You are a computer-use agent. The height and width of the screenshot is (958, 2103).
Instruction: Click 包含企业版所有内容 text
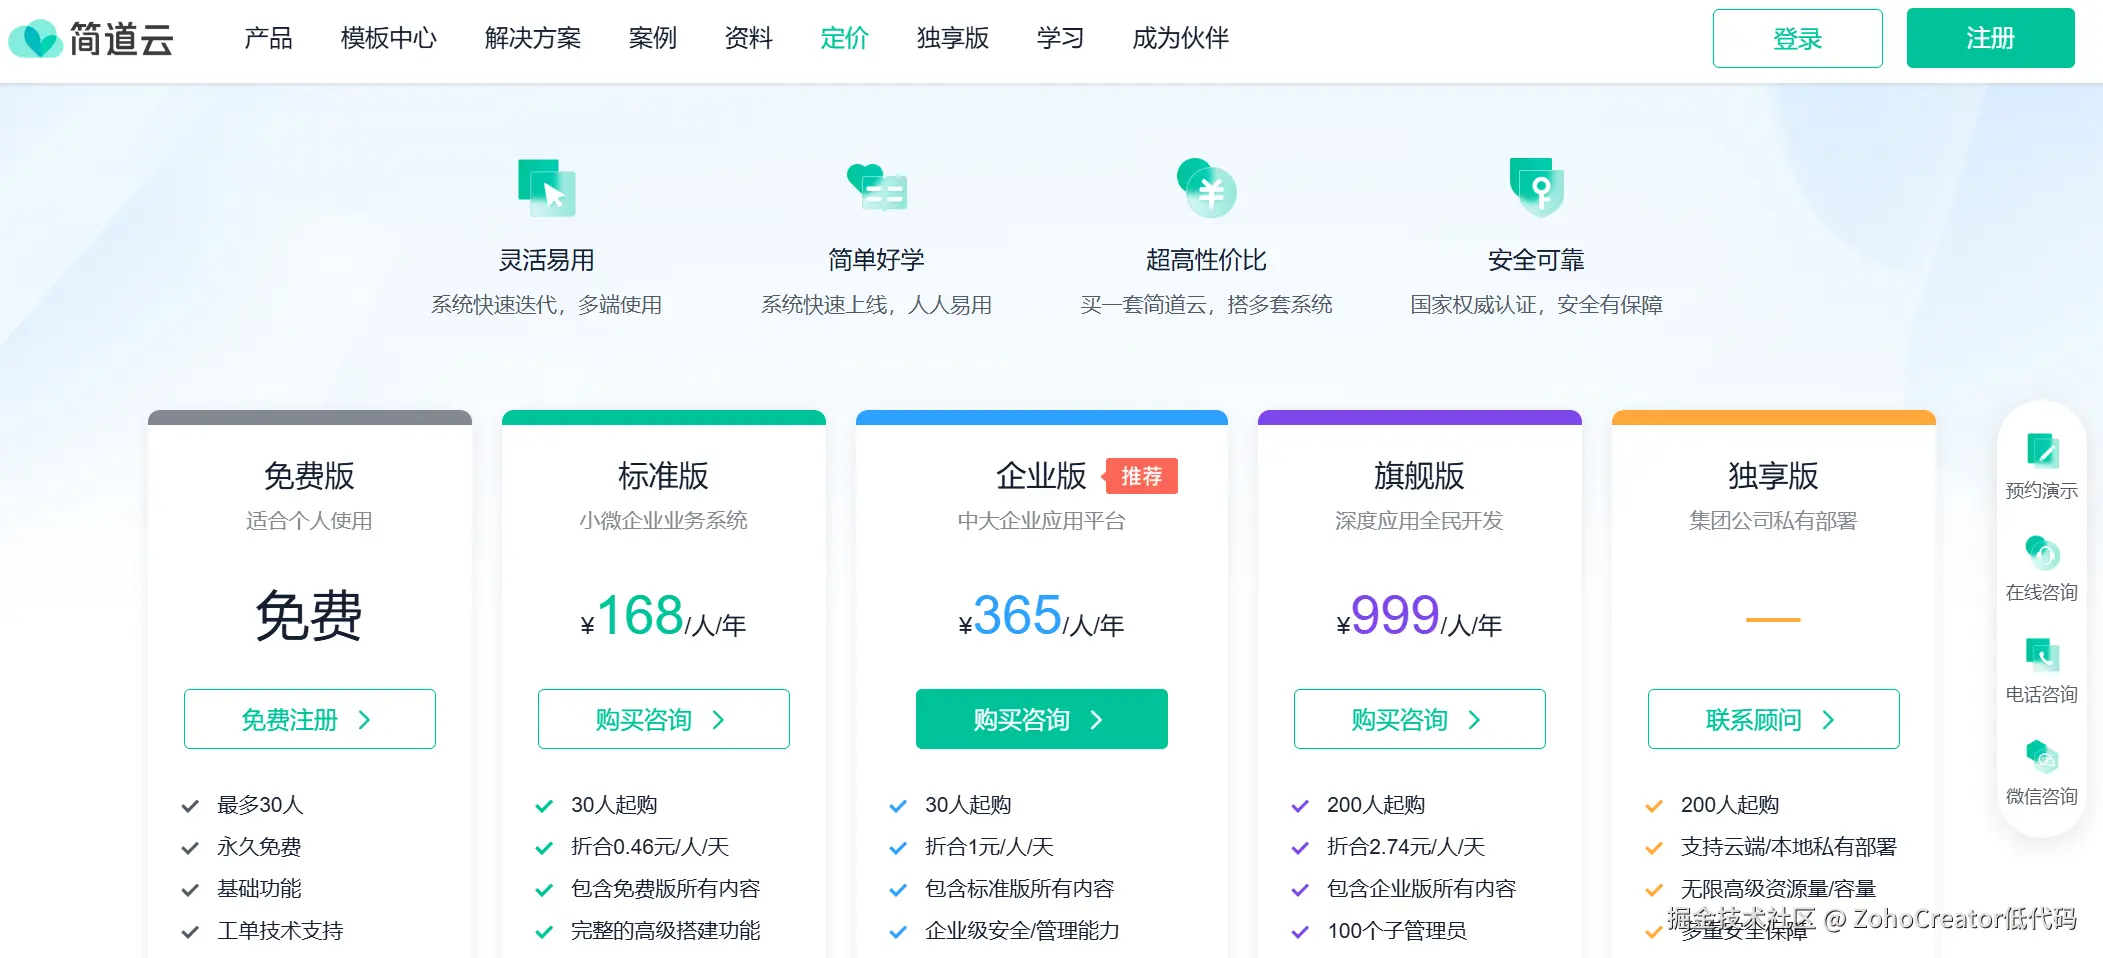pyautogui.click(x=1421, y=889)
